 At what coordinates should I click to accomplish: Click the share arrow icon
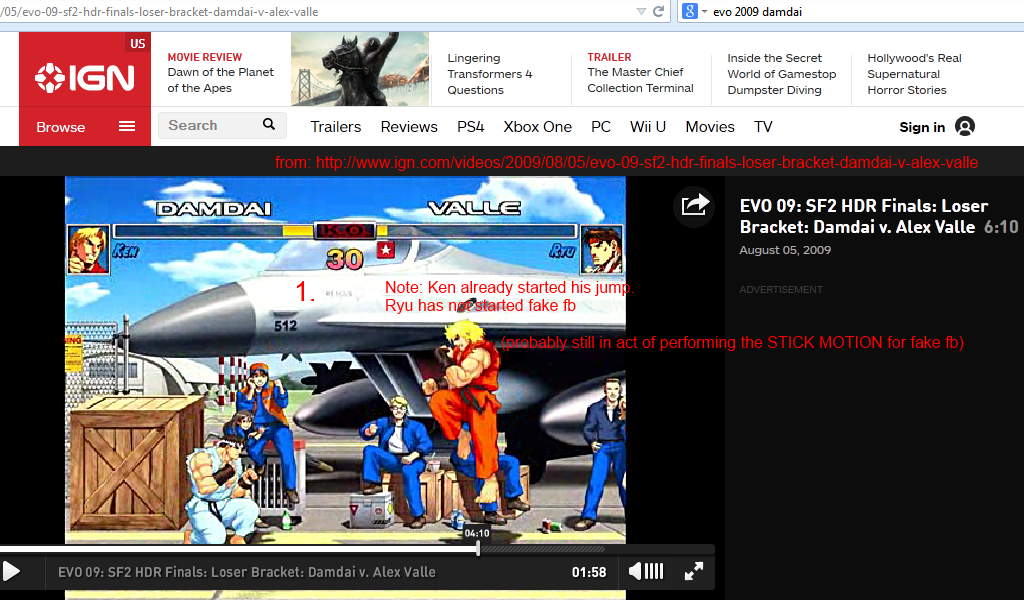pos(694,206)
